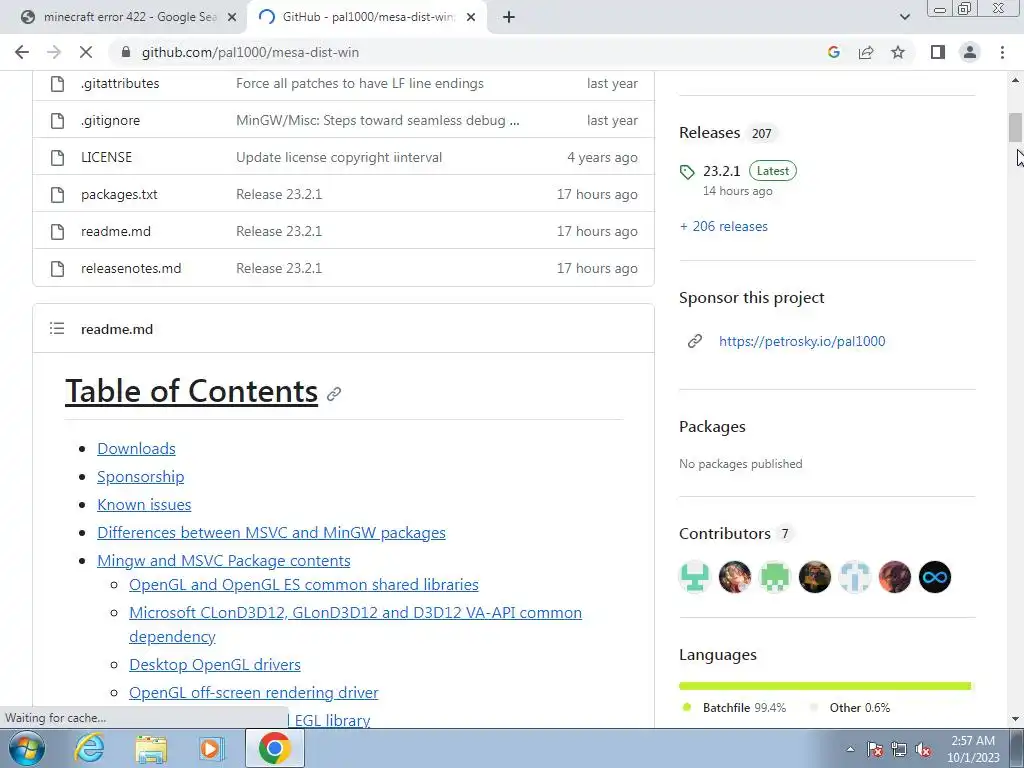The width and height of the screenshot is (1024, 768).
Task: Click the release tag icon beside 23.2.1
Action: pos(687,172)
